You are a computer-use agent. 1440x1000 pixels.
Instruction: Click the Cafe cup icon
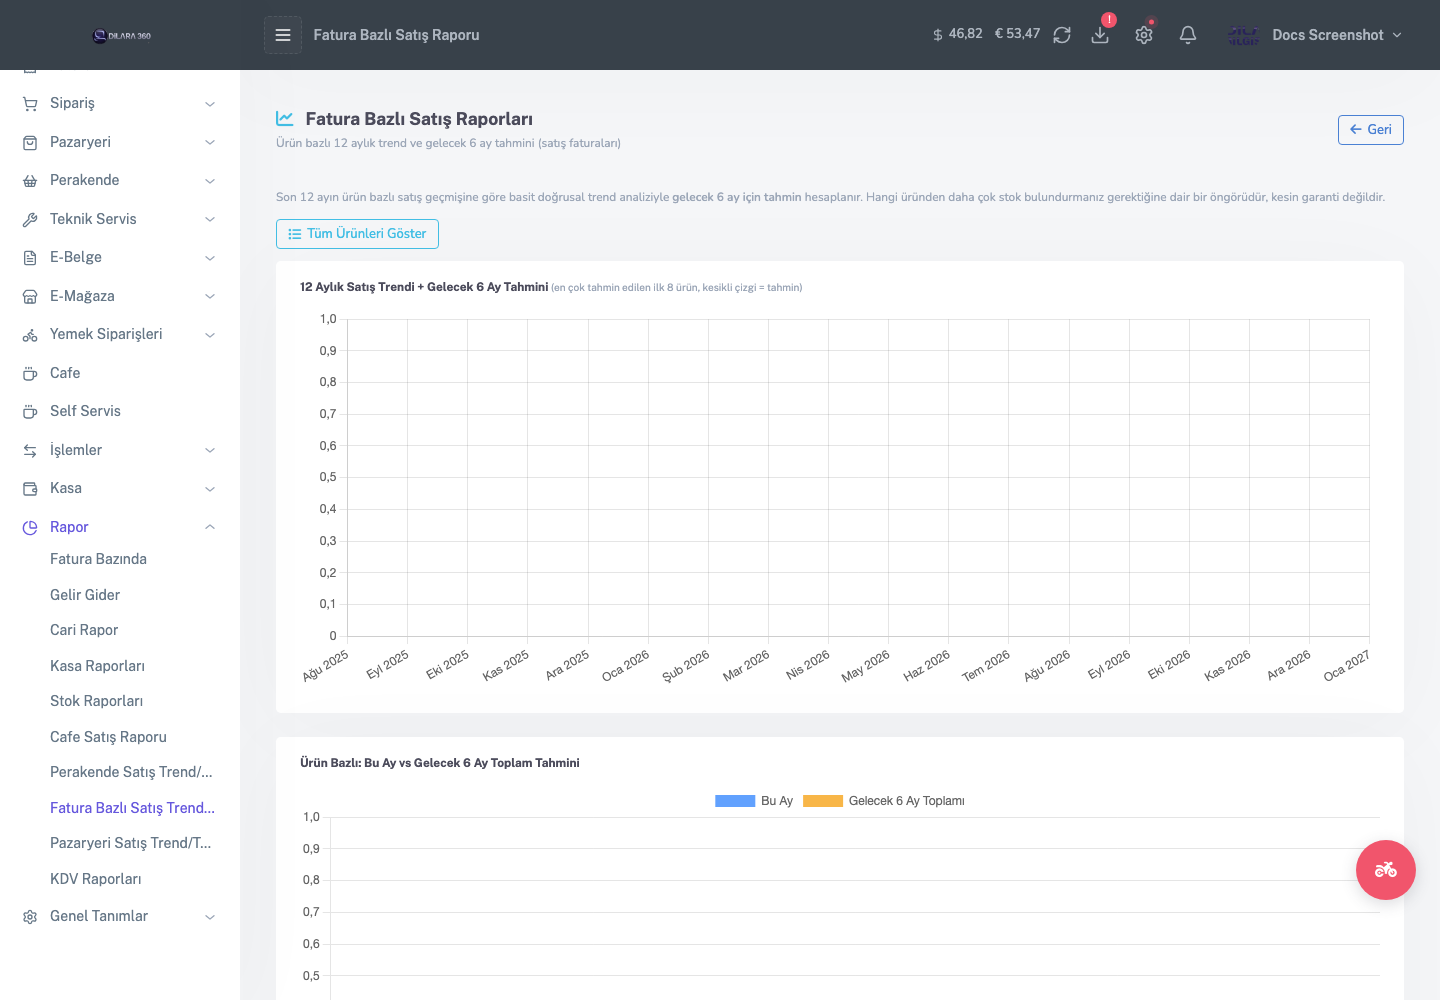click(x=30, y=373)
